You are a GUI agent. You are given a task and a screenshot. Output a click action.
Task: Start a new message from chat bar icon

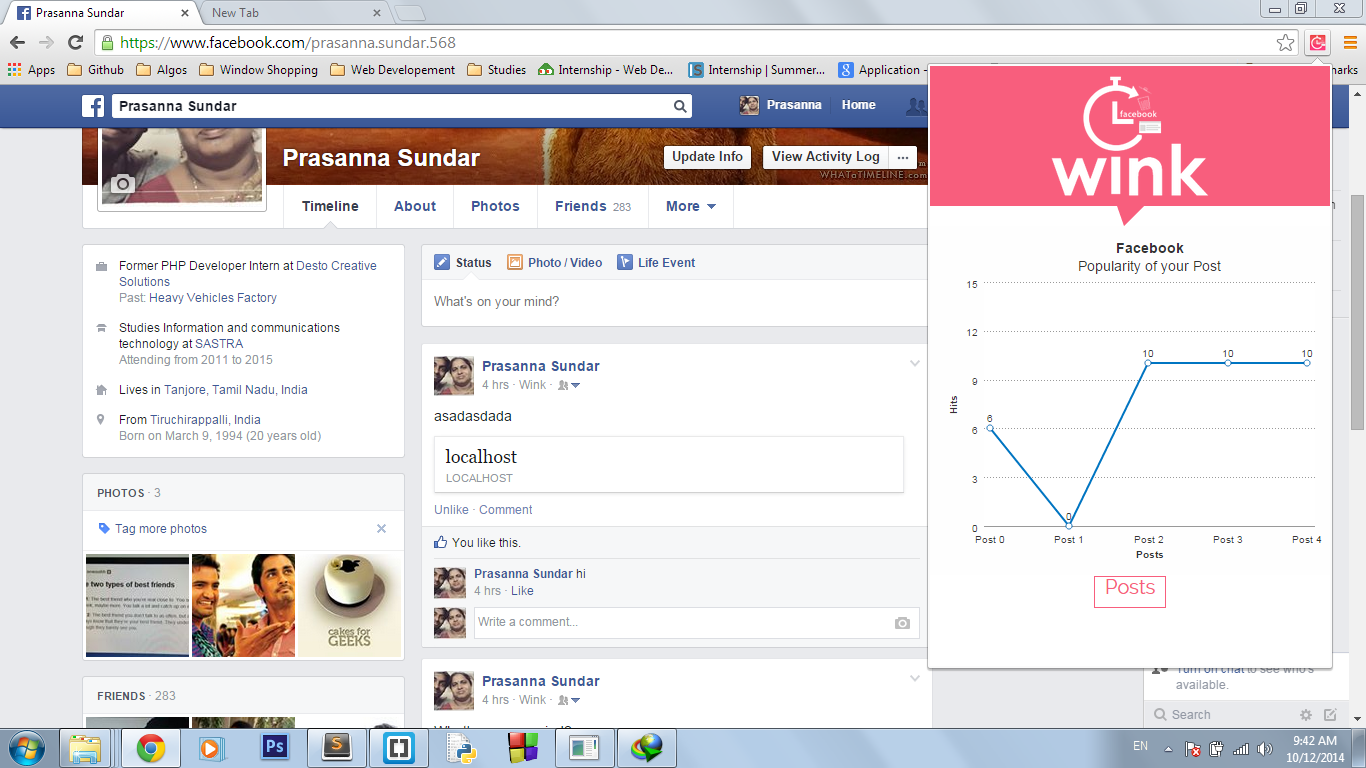coord(1330,715)
